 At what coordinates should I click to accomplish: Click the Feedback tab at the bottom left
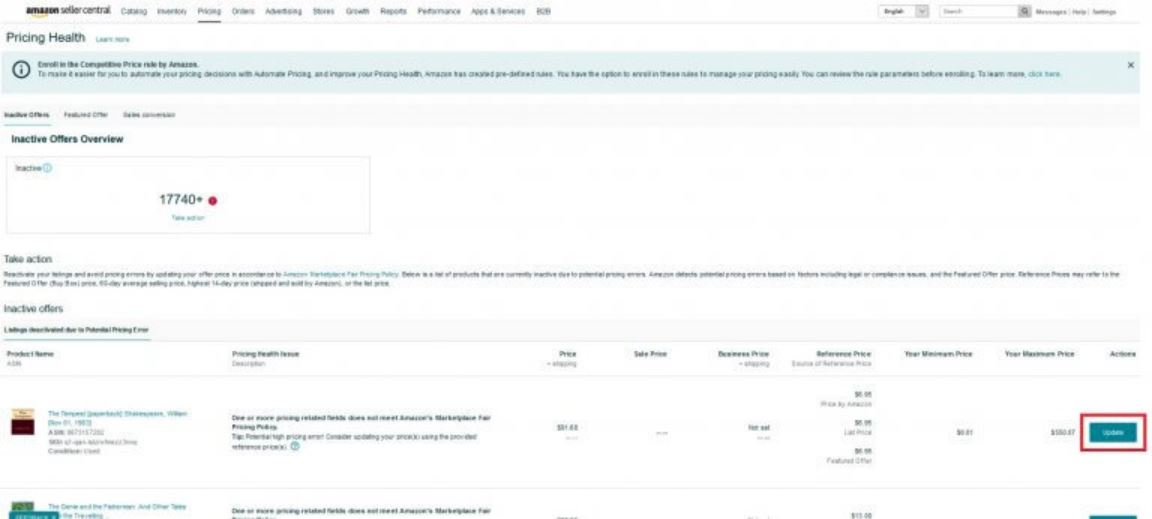tap(34, 515)
